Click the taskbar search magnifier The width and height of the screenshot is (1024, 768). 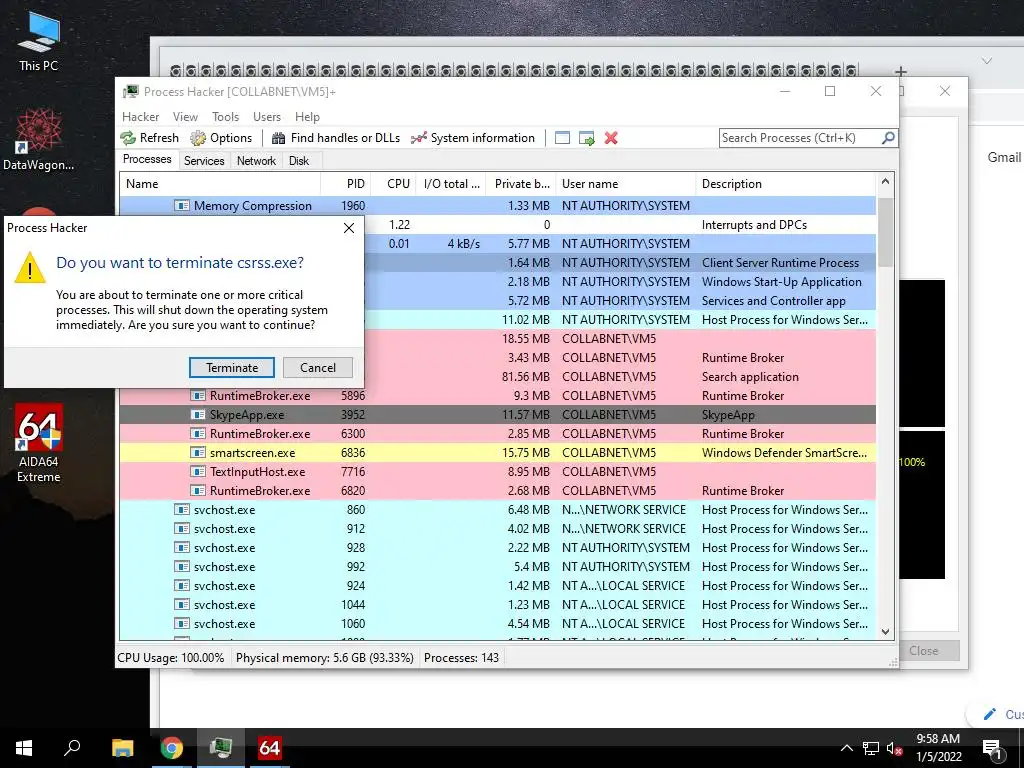(72, 748)
